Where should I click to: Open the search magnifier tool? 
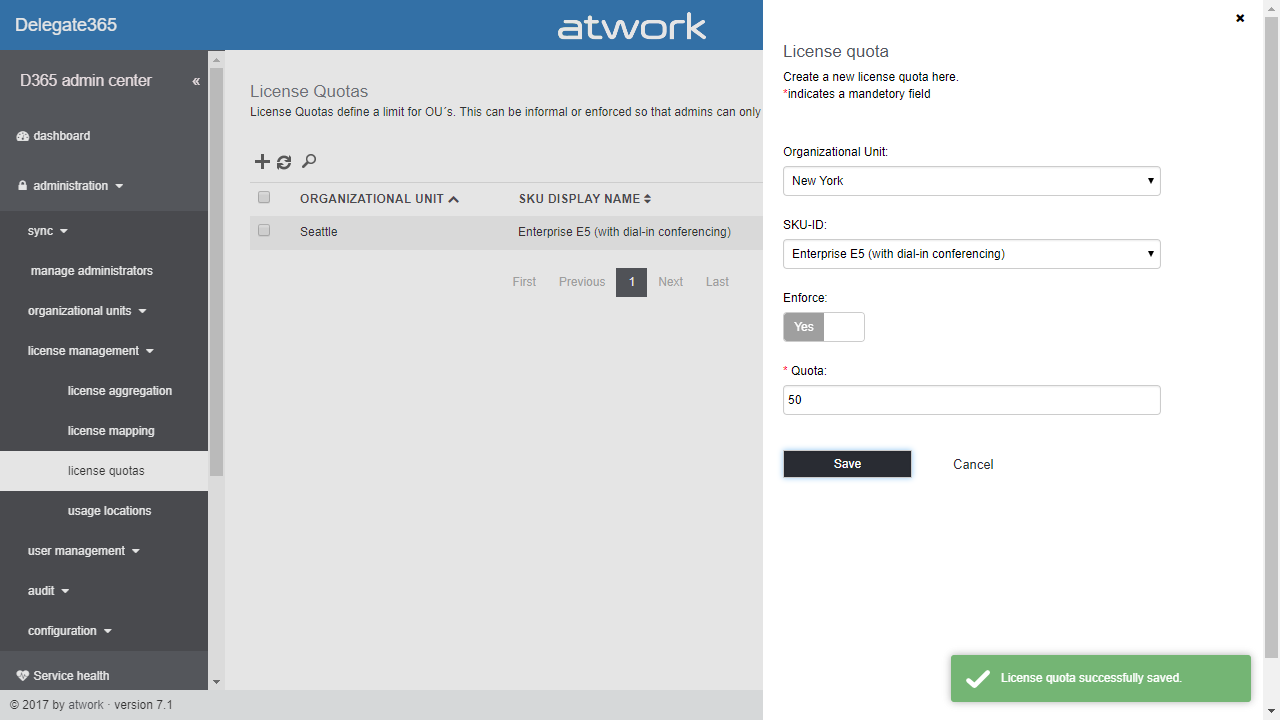tap(309, 161)
